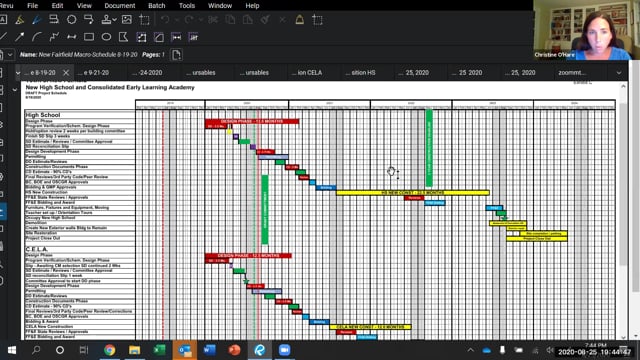The width and height of the screenshot is (640, 360).
Task: Switch to the ion CELA tab
Action: [x=307, y=73]
